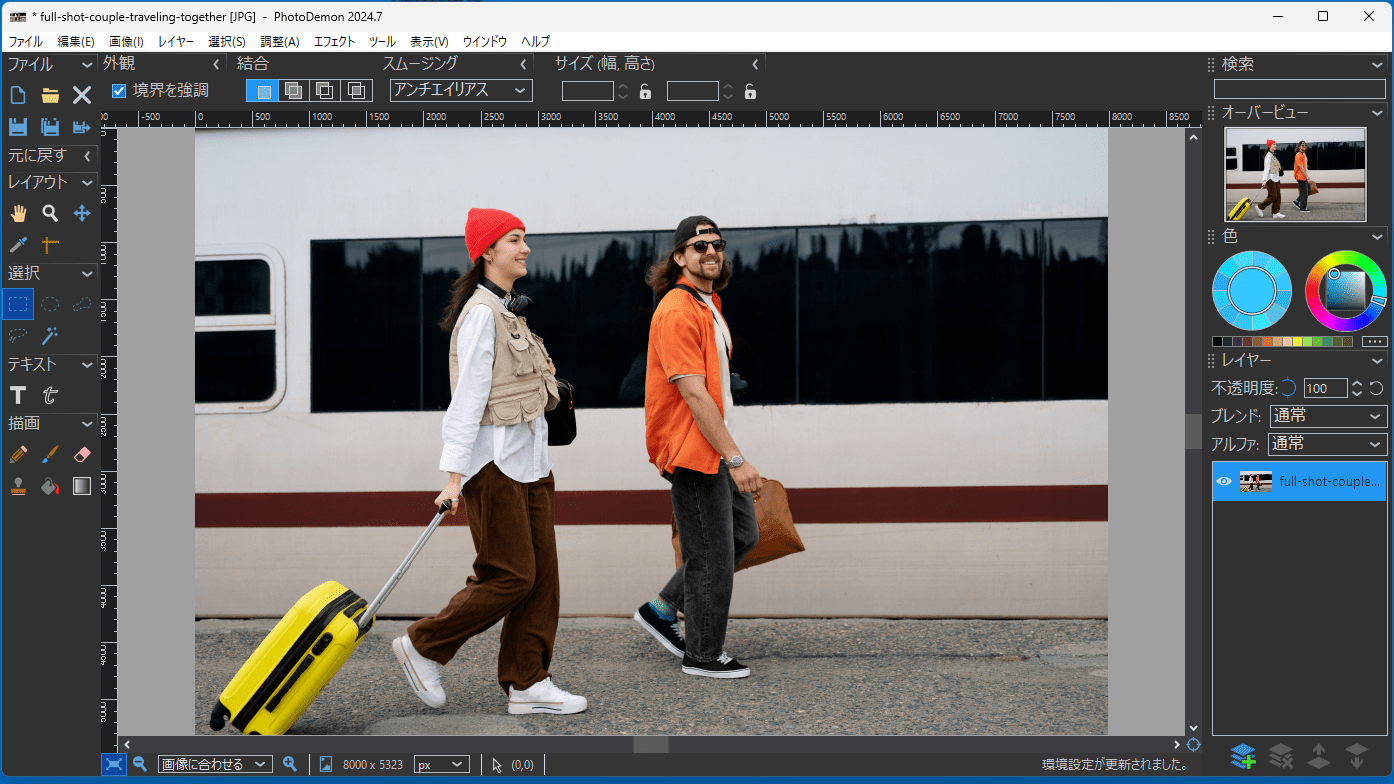Choose the Intersect selection combine mode
This screenshot has width=1394, height=784.
click(x=356, y=91)
